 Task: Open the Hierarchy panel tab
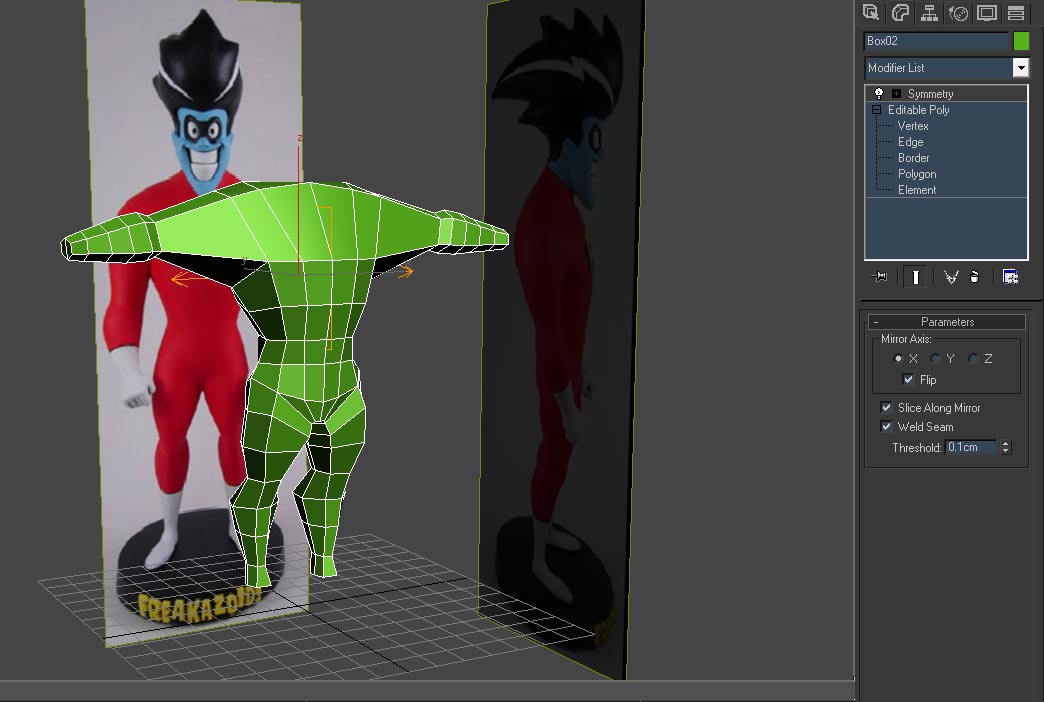(x=929, y=13)
